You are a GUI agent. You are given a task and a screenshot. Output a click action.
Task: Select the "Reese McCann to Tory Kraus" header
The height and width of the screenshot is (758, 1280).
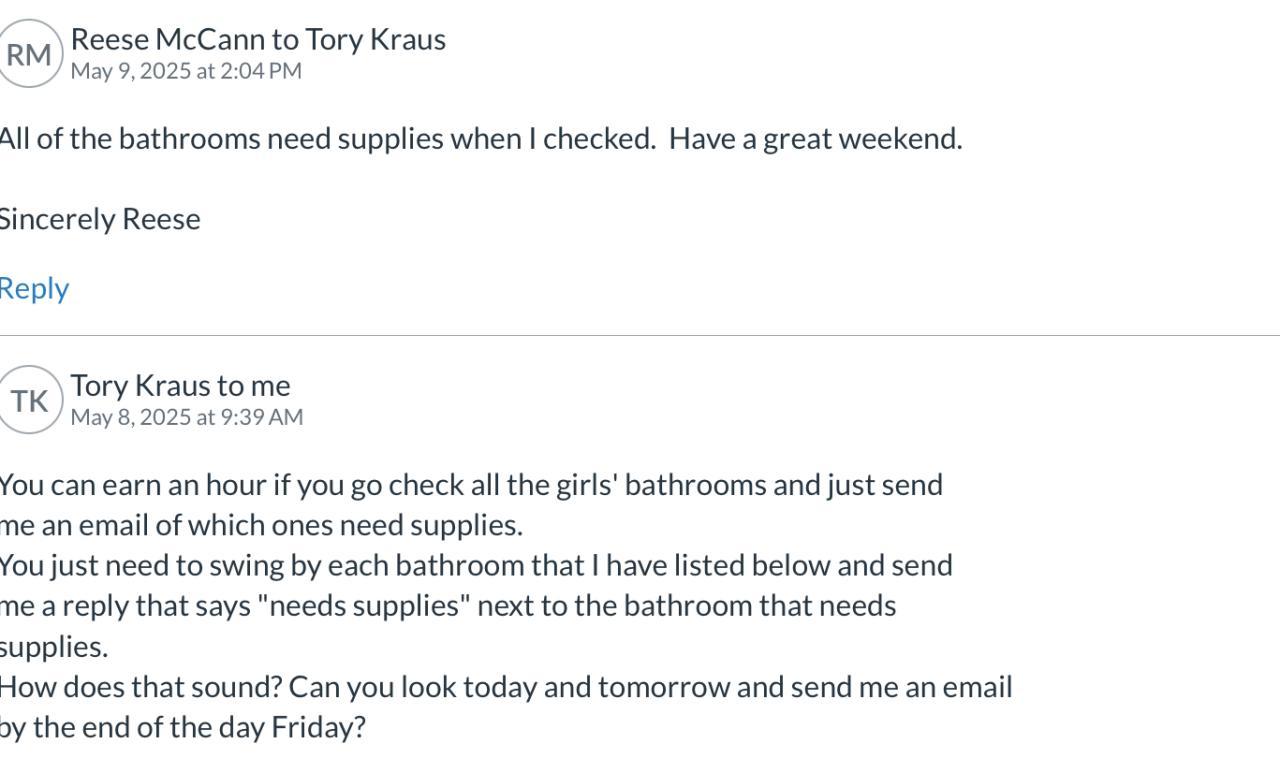258,39
